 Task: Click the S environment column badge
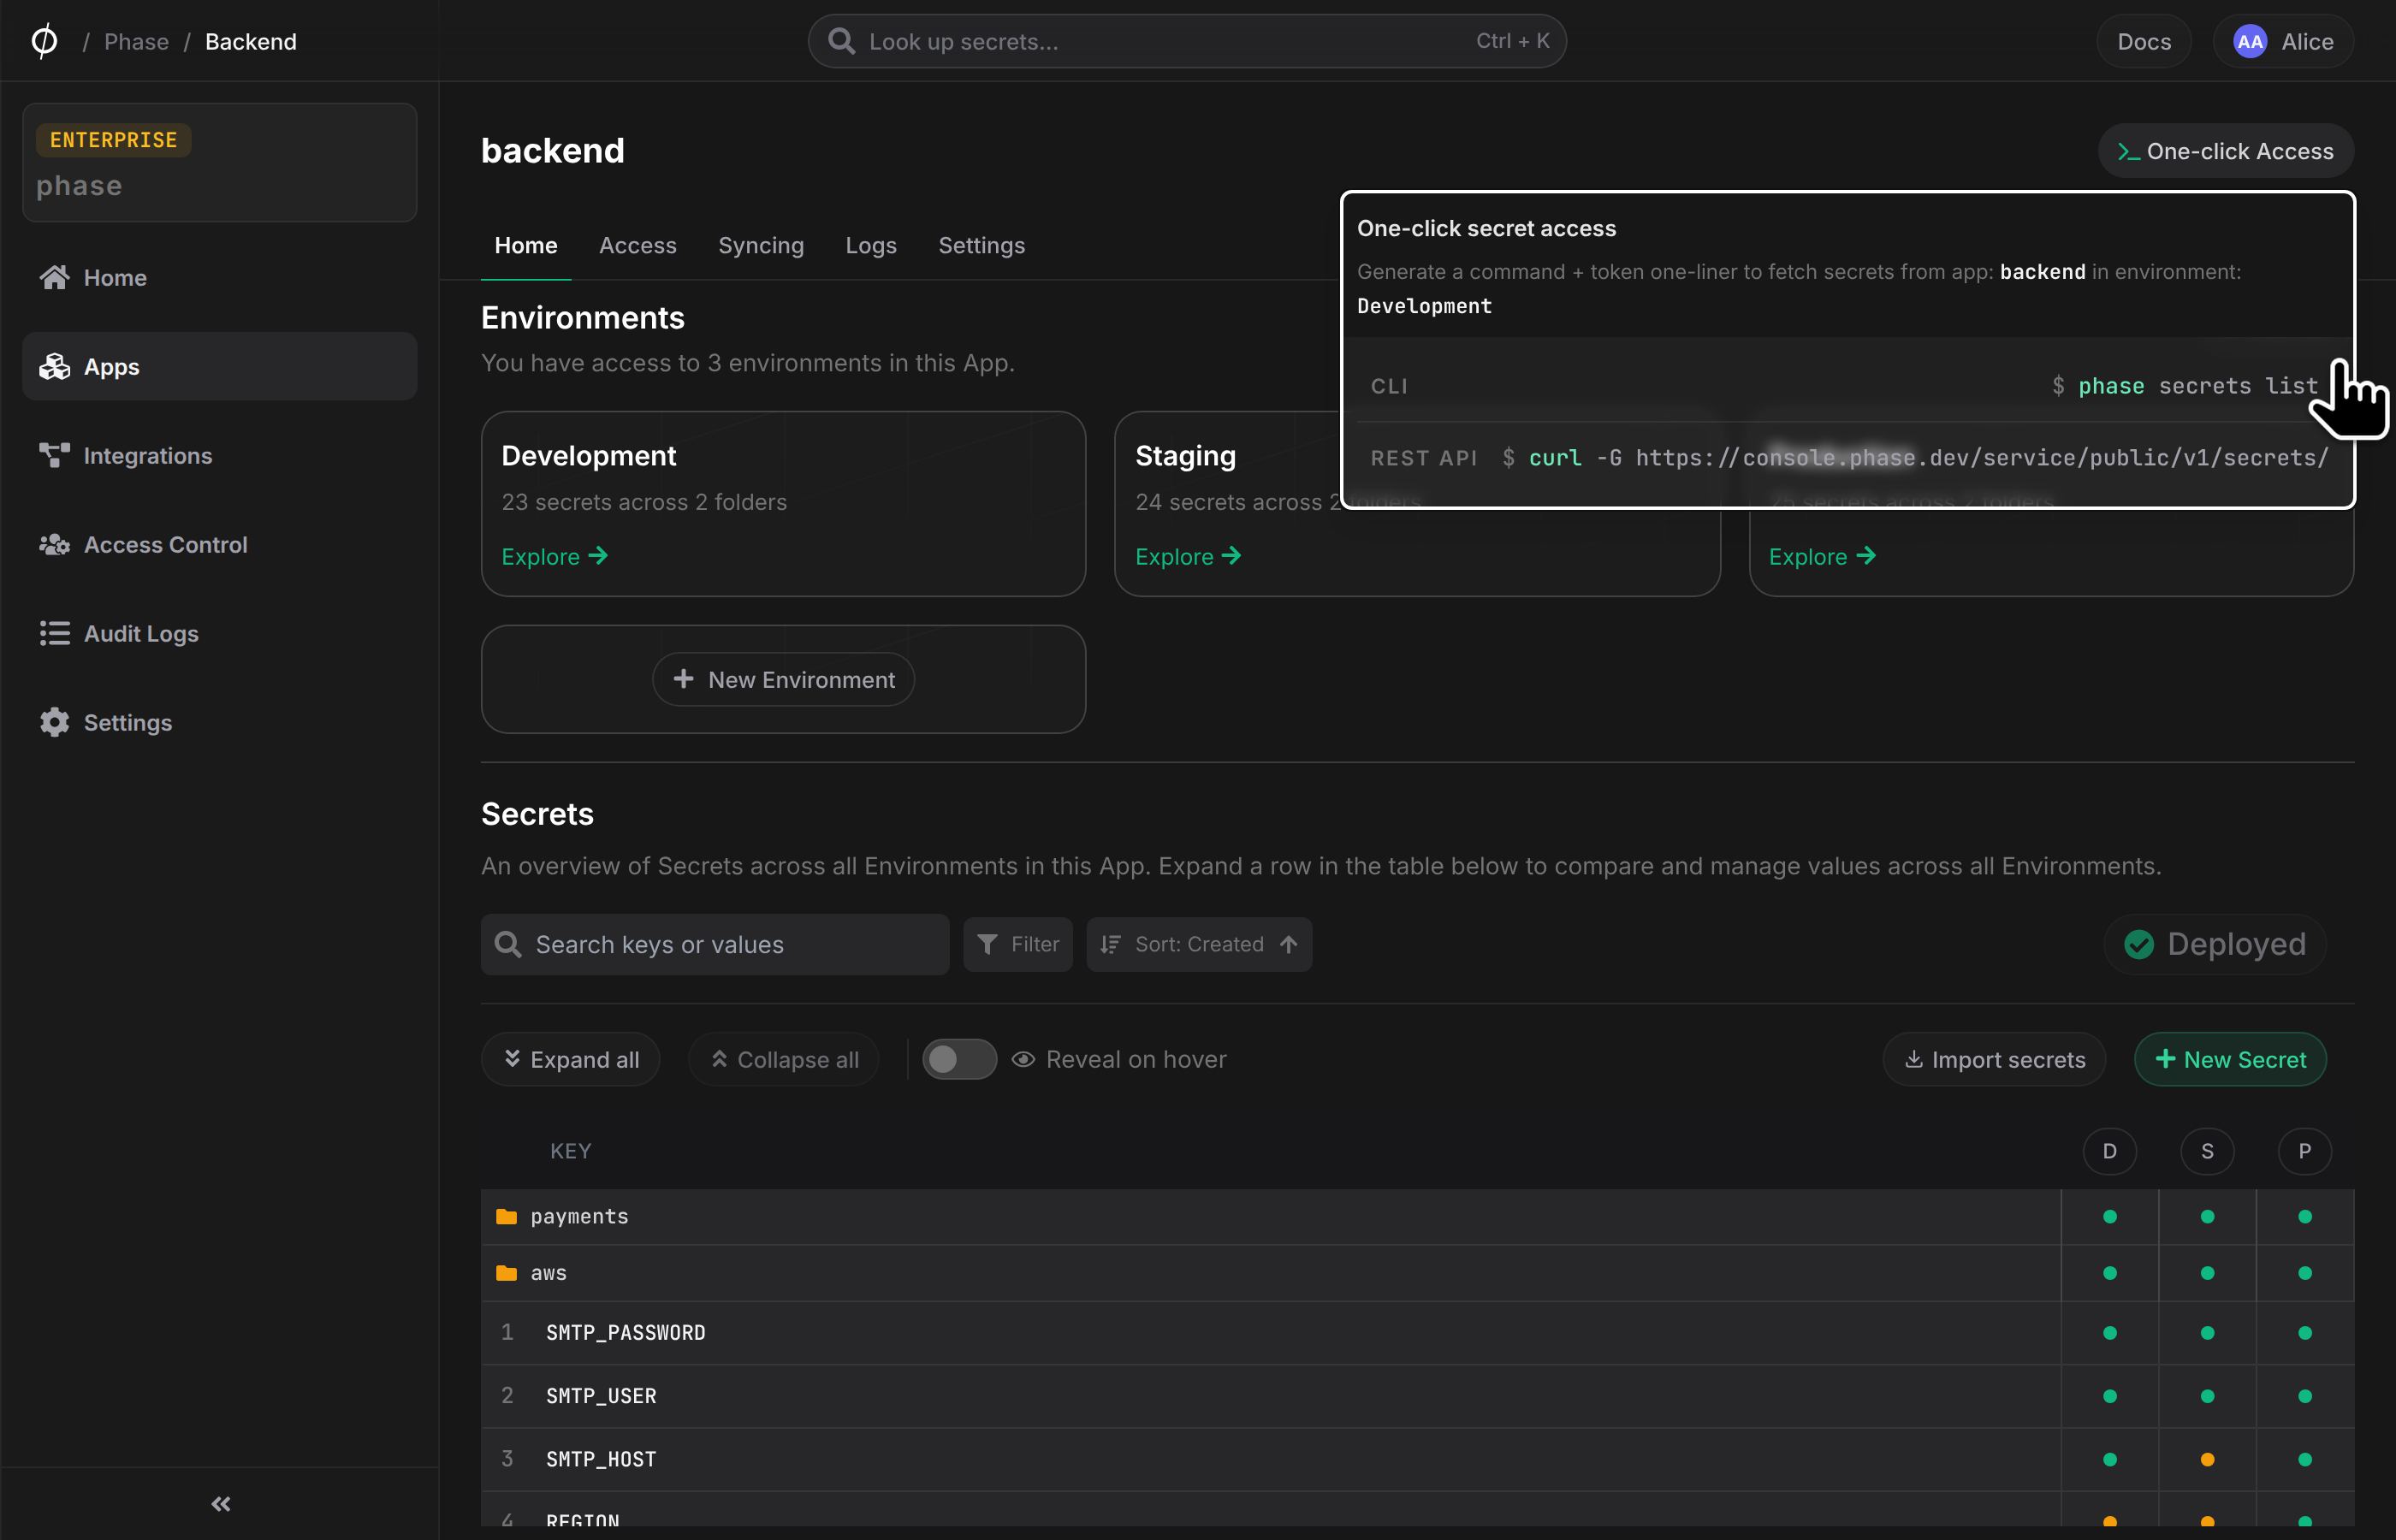(x=2207, y=1151)
